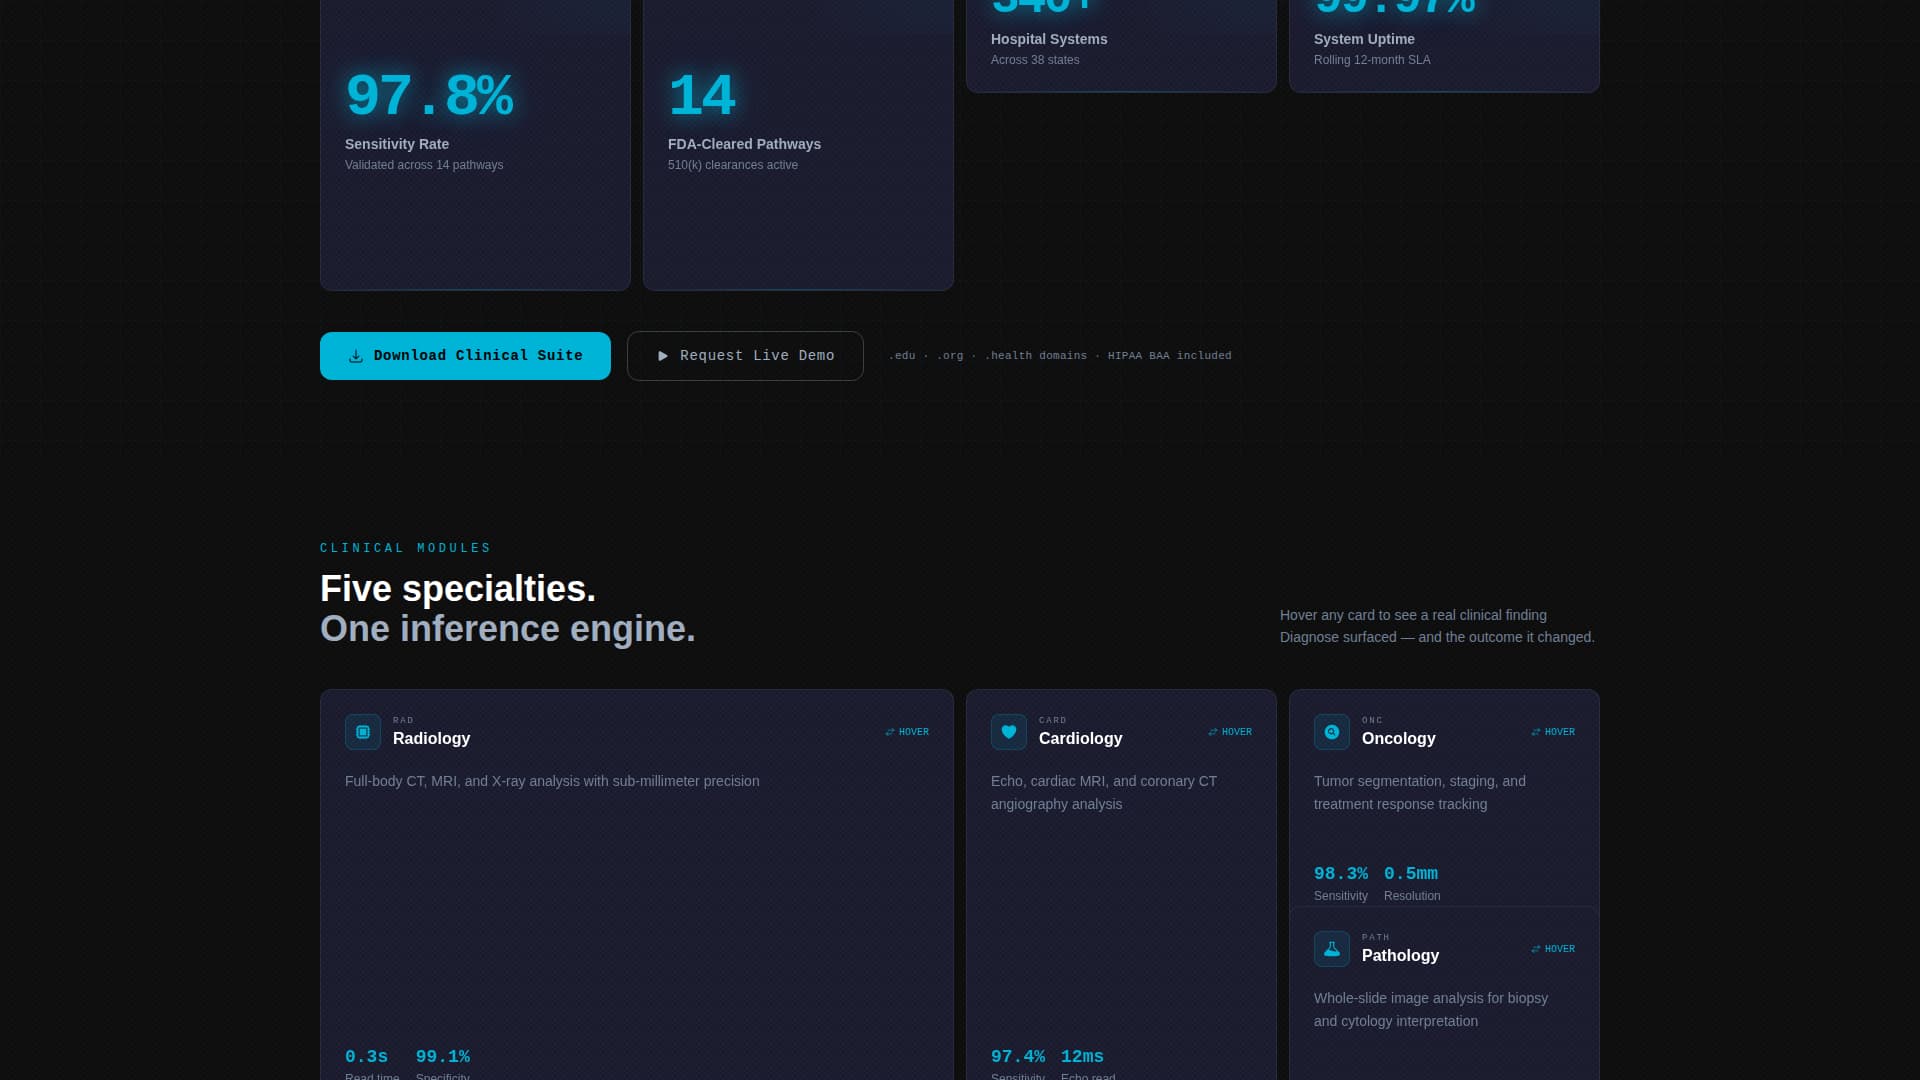This screenshot has width=1920, height=1080.
Task: Click the HOVER indicator on Cardiology card
Action: [x=1230, y=732]
